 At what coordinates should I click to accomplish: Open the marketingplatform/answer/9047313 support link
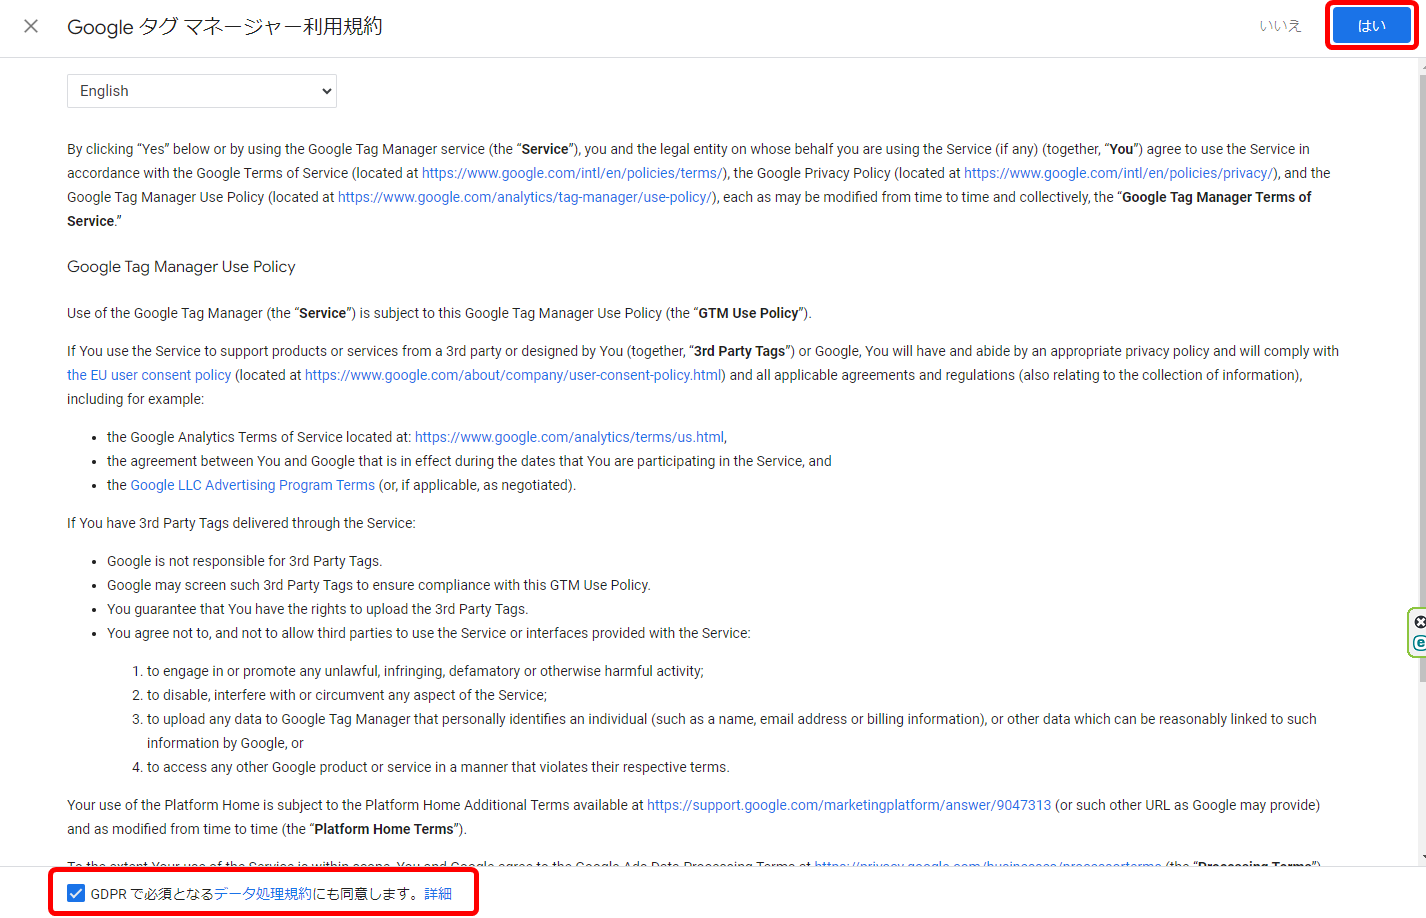(849, 805)
